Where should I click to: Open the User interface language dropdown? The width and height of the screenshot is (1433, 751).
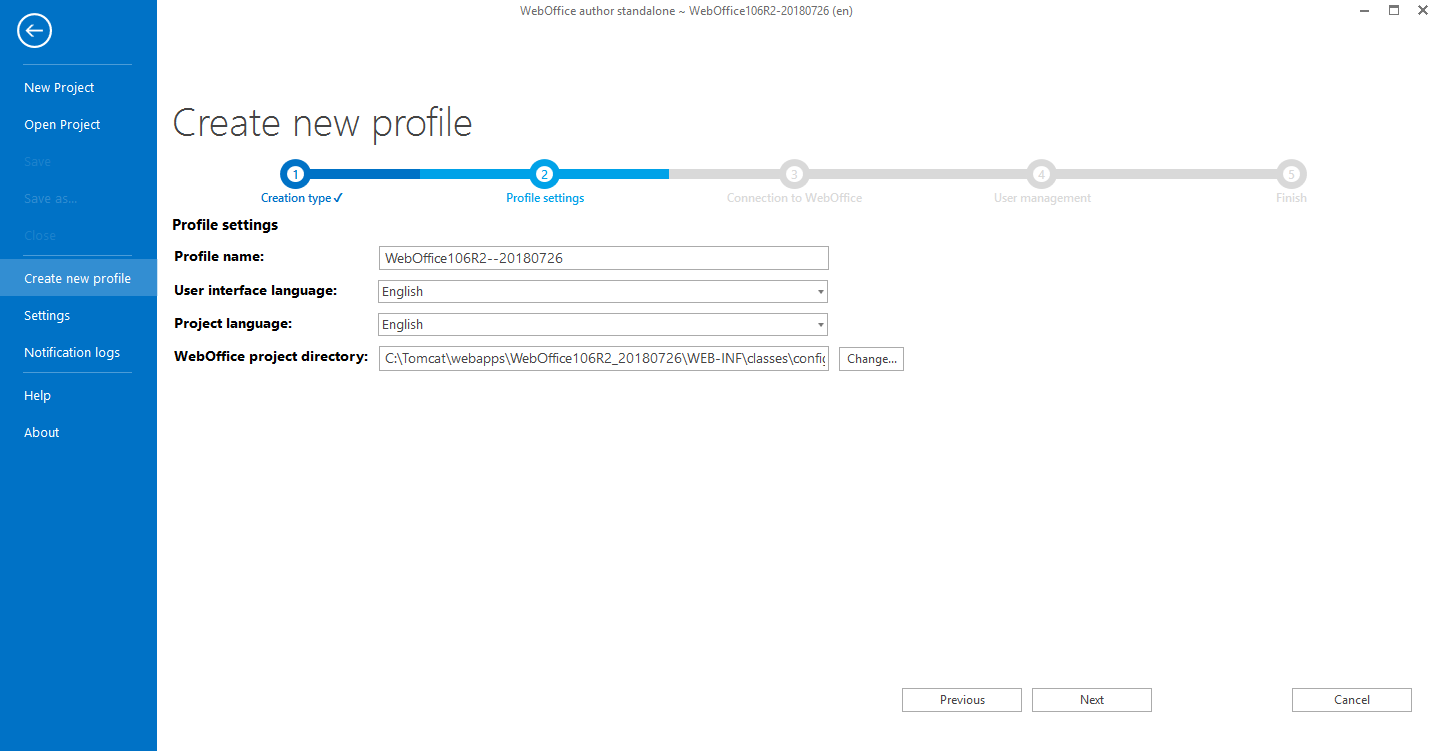[x=820, y=291]
